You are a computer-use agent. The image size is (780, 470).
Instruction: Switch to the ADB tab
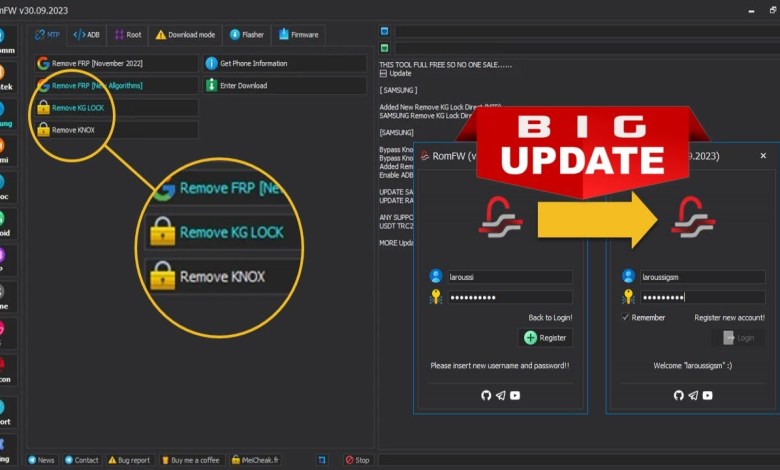click(x=86, y=34)
